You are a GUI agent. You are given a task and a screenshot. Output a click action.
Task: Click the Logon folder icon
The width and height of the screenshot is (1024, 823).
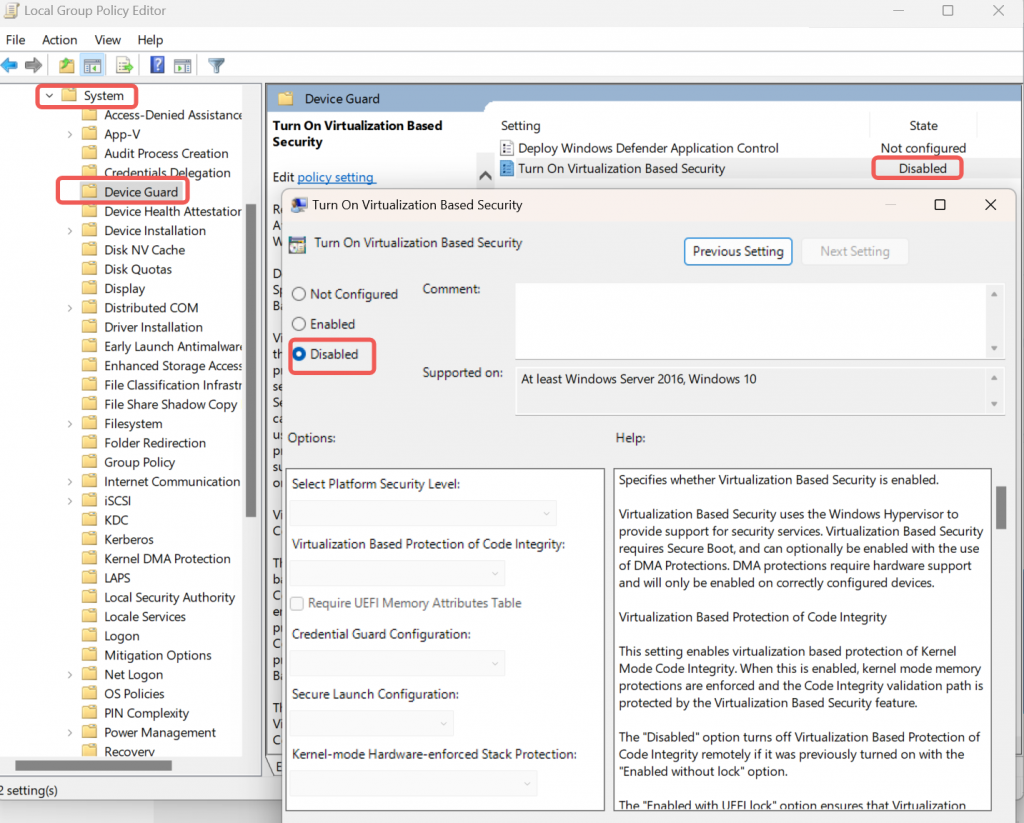[89, 636]
